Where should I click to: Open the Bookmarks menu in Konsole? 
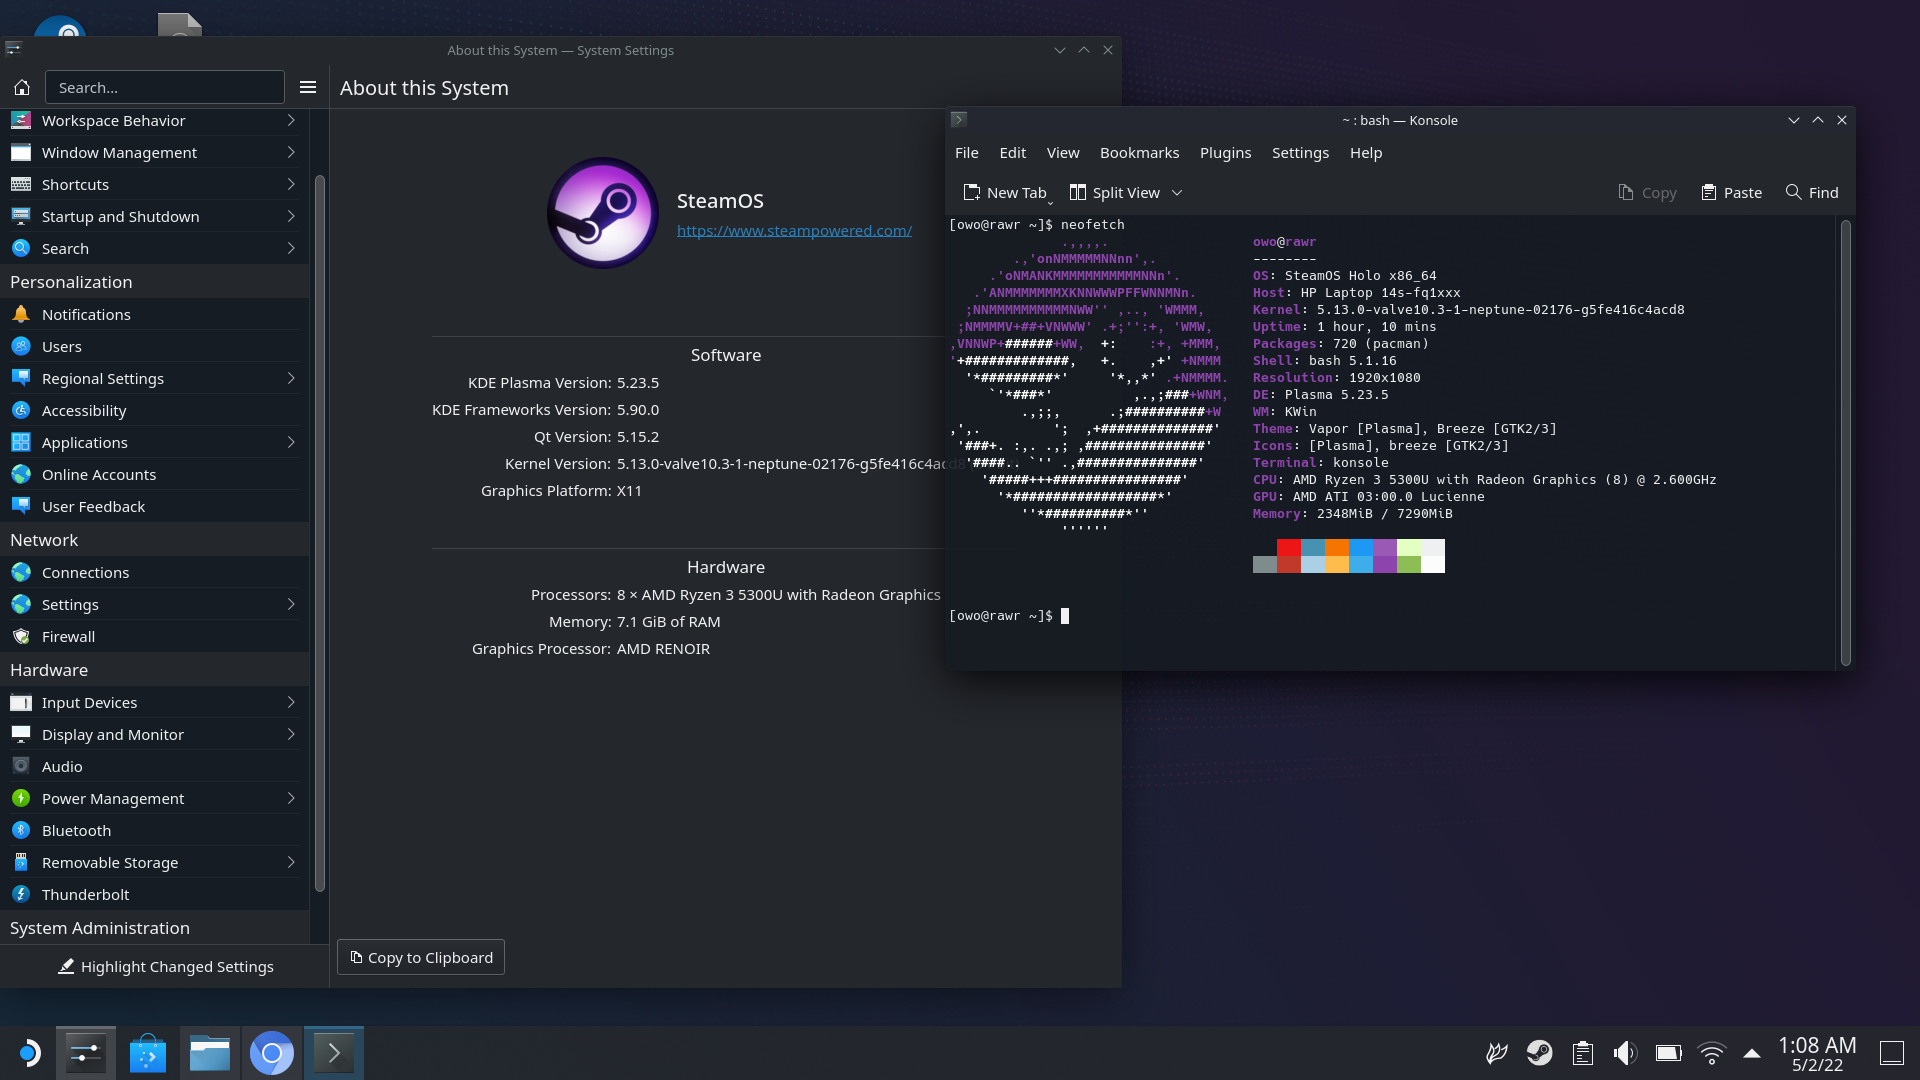[1139, 152]
